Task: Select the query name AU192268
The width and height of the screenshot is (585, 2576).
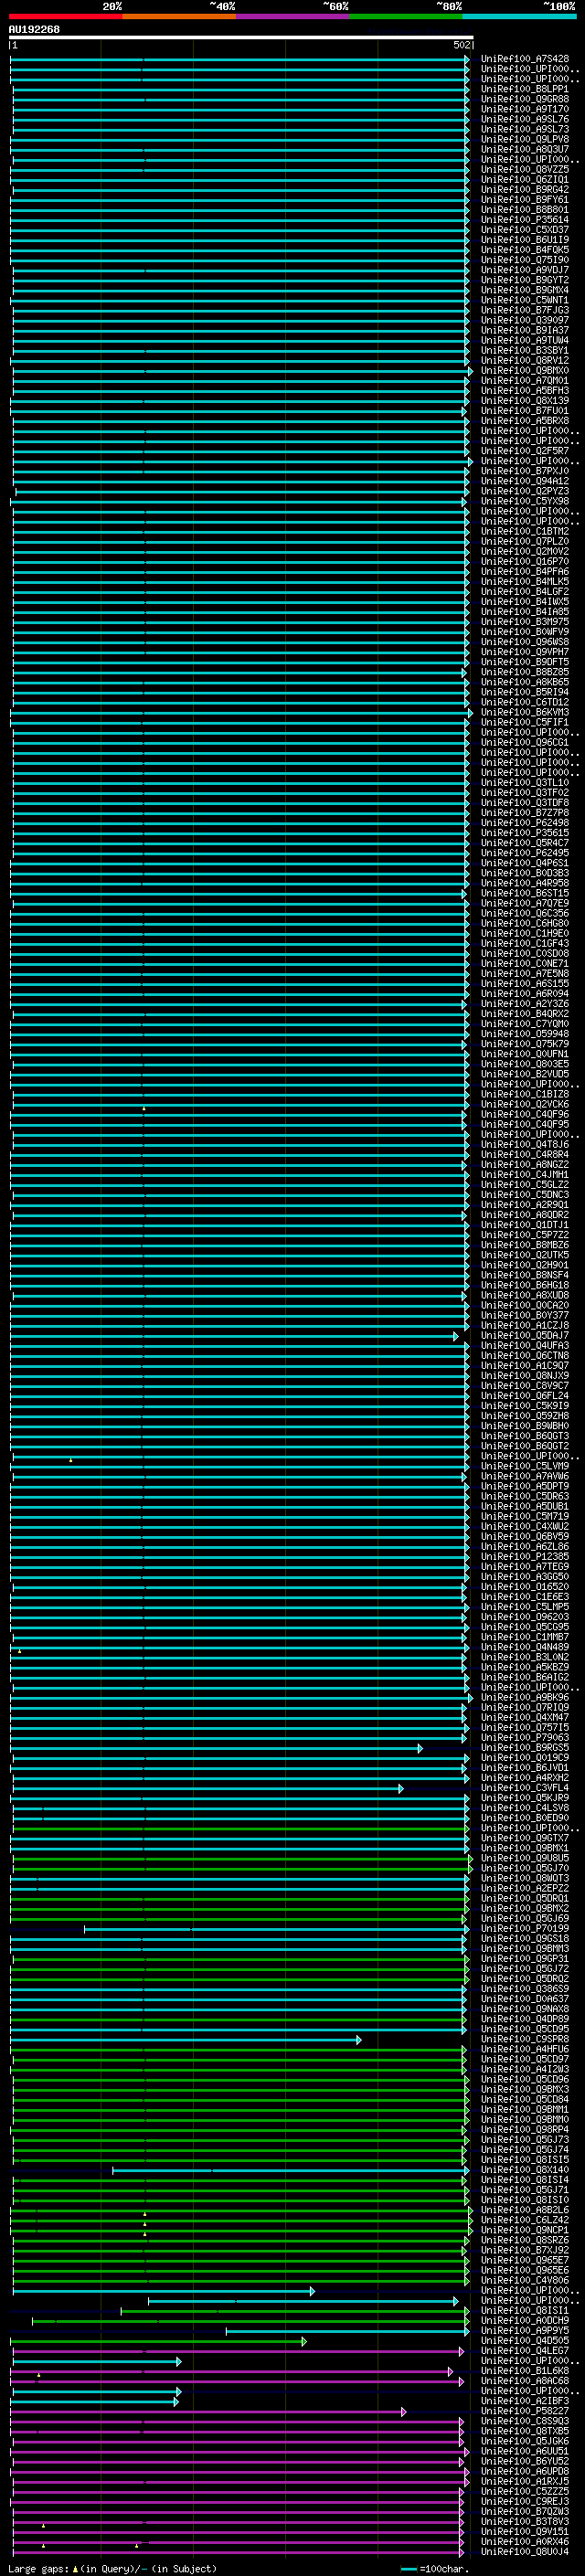Action: point(34,30)
